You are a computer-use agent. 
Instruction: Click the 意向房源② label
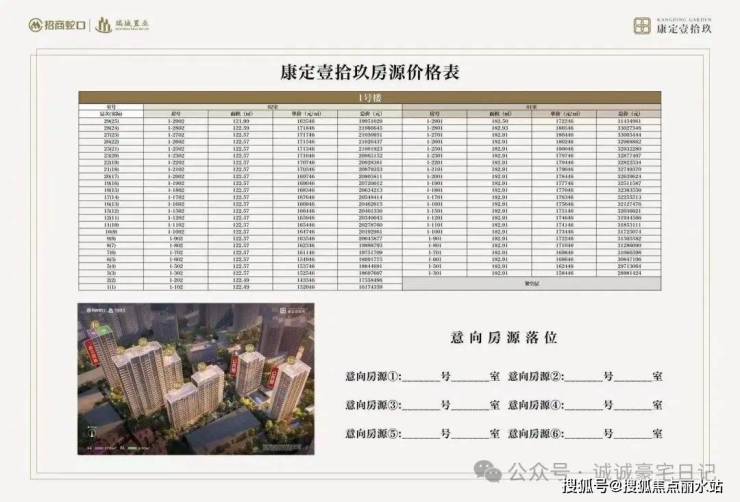536,376
